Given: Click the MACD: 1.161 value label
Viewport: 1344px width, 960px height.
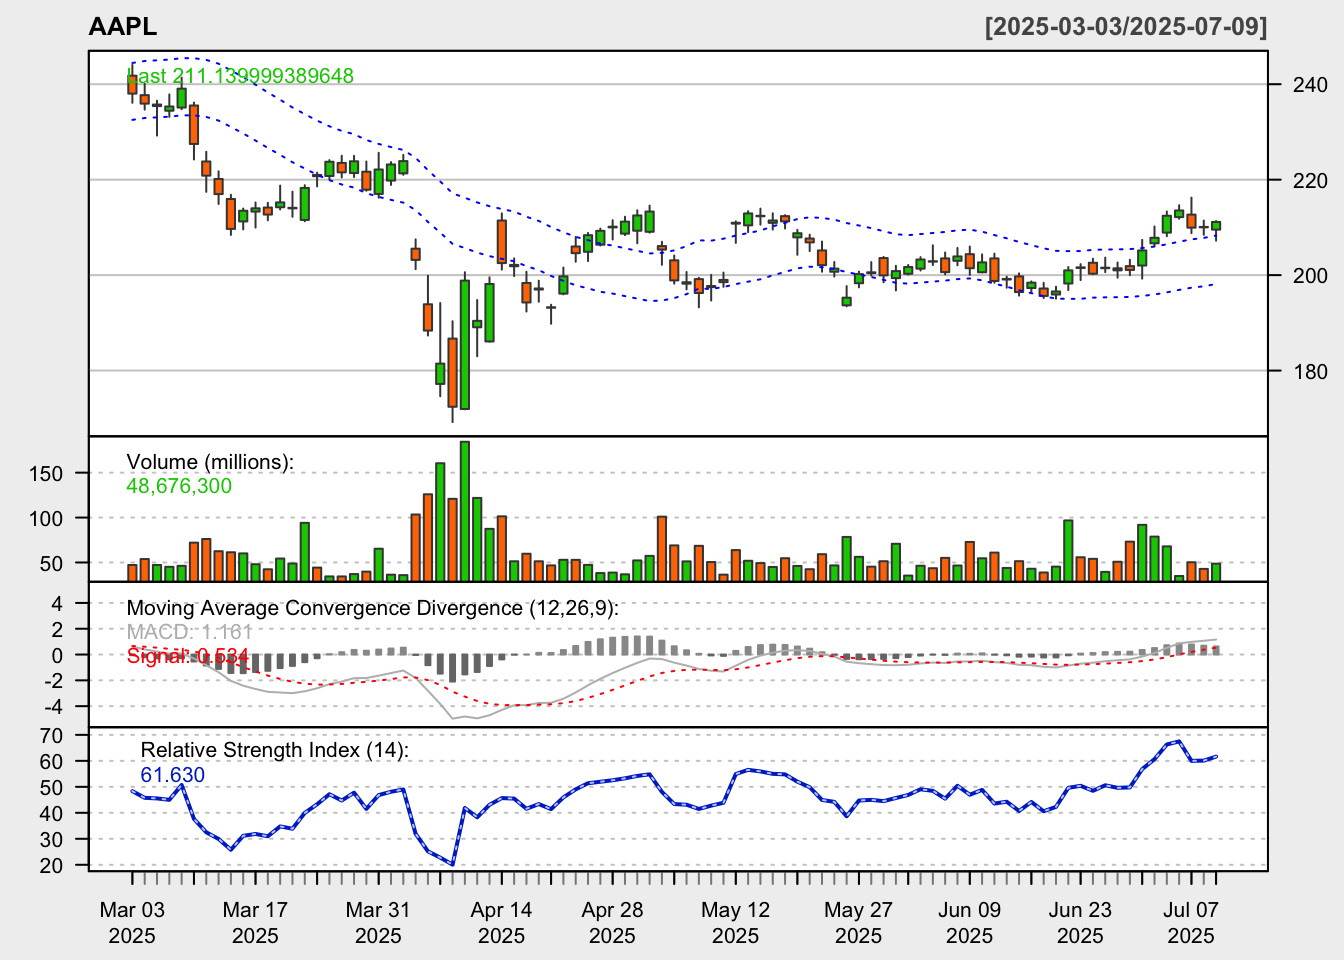Looking at the screenshot, I should click(x=190, y=632).
